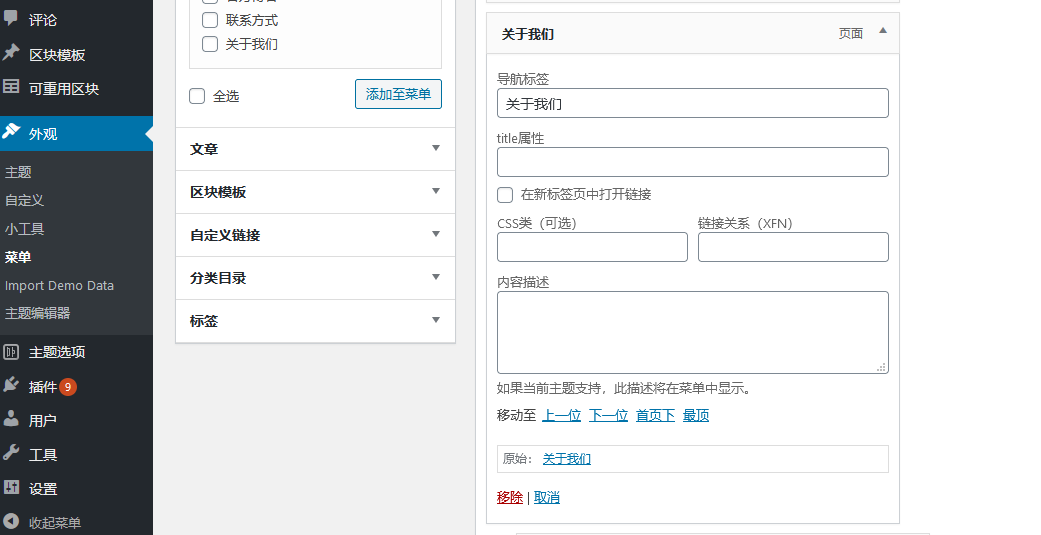
Task: Focus the title属性 text field
Action: point(692,162)
